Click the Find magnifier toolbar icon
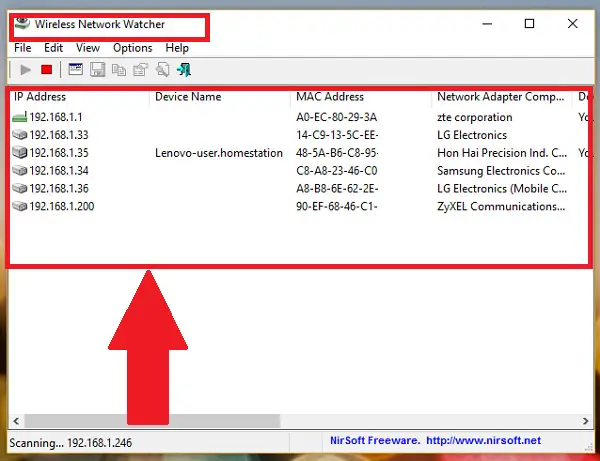The width and height of the screenshot is (600, 461). click(163, 70)
